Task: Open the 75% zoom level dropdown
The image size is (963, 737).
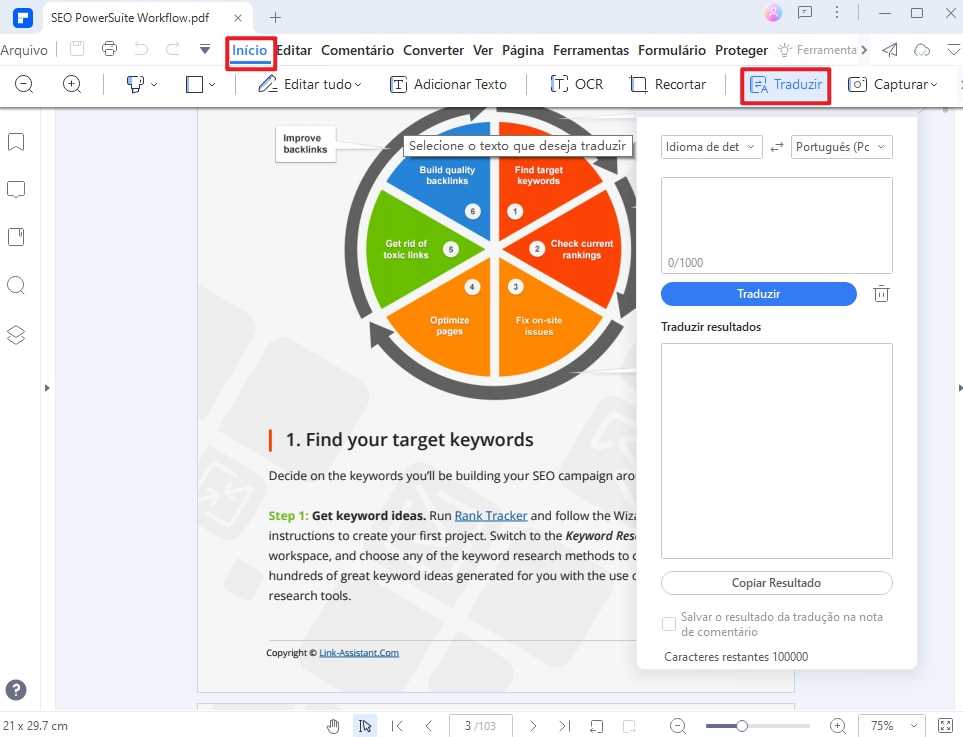Action: coord(890,726)
